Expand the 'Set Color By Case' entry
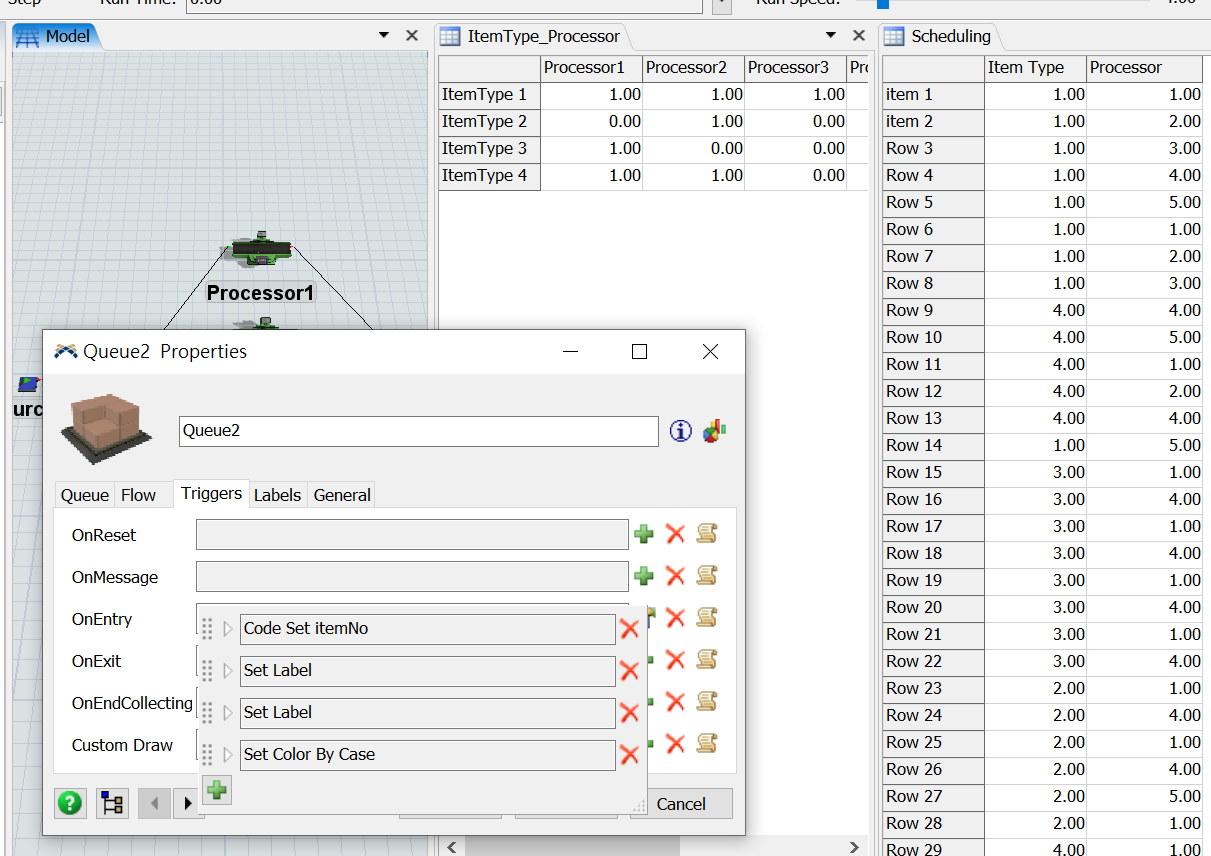 click(227, 755)
